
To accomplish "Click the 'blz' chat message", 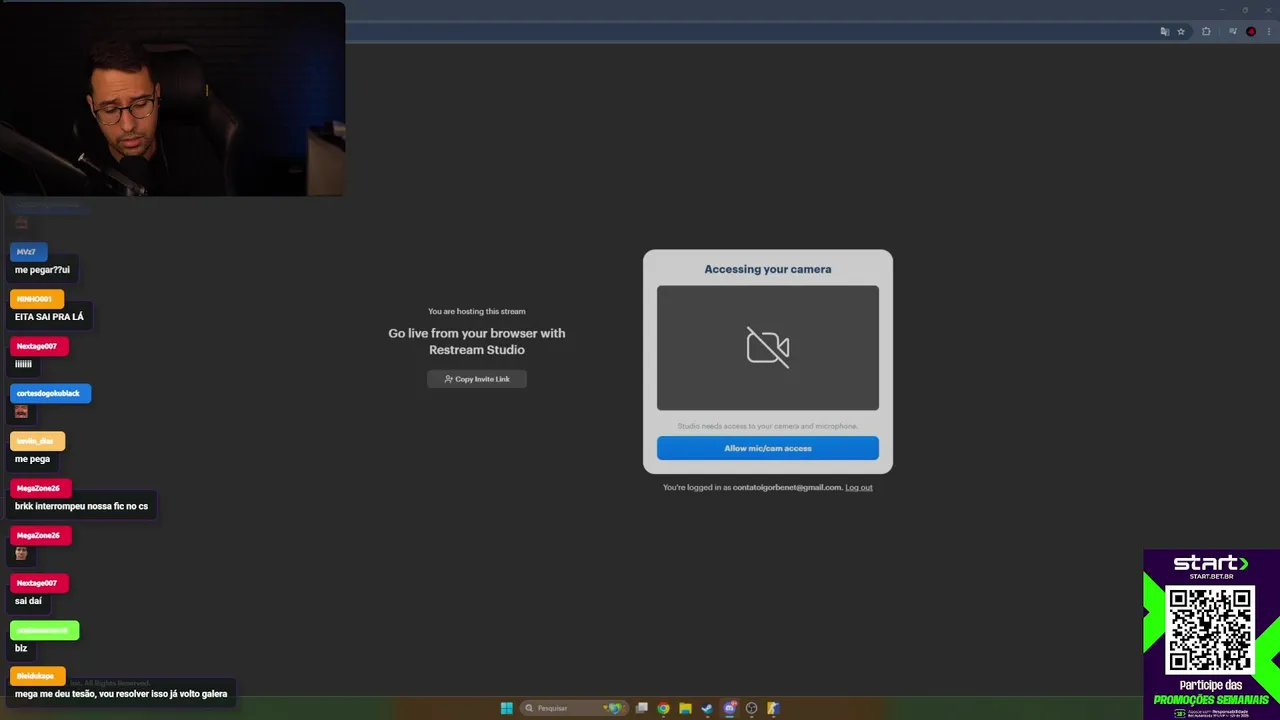I will tap(21, 648).
